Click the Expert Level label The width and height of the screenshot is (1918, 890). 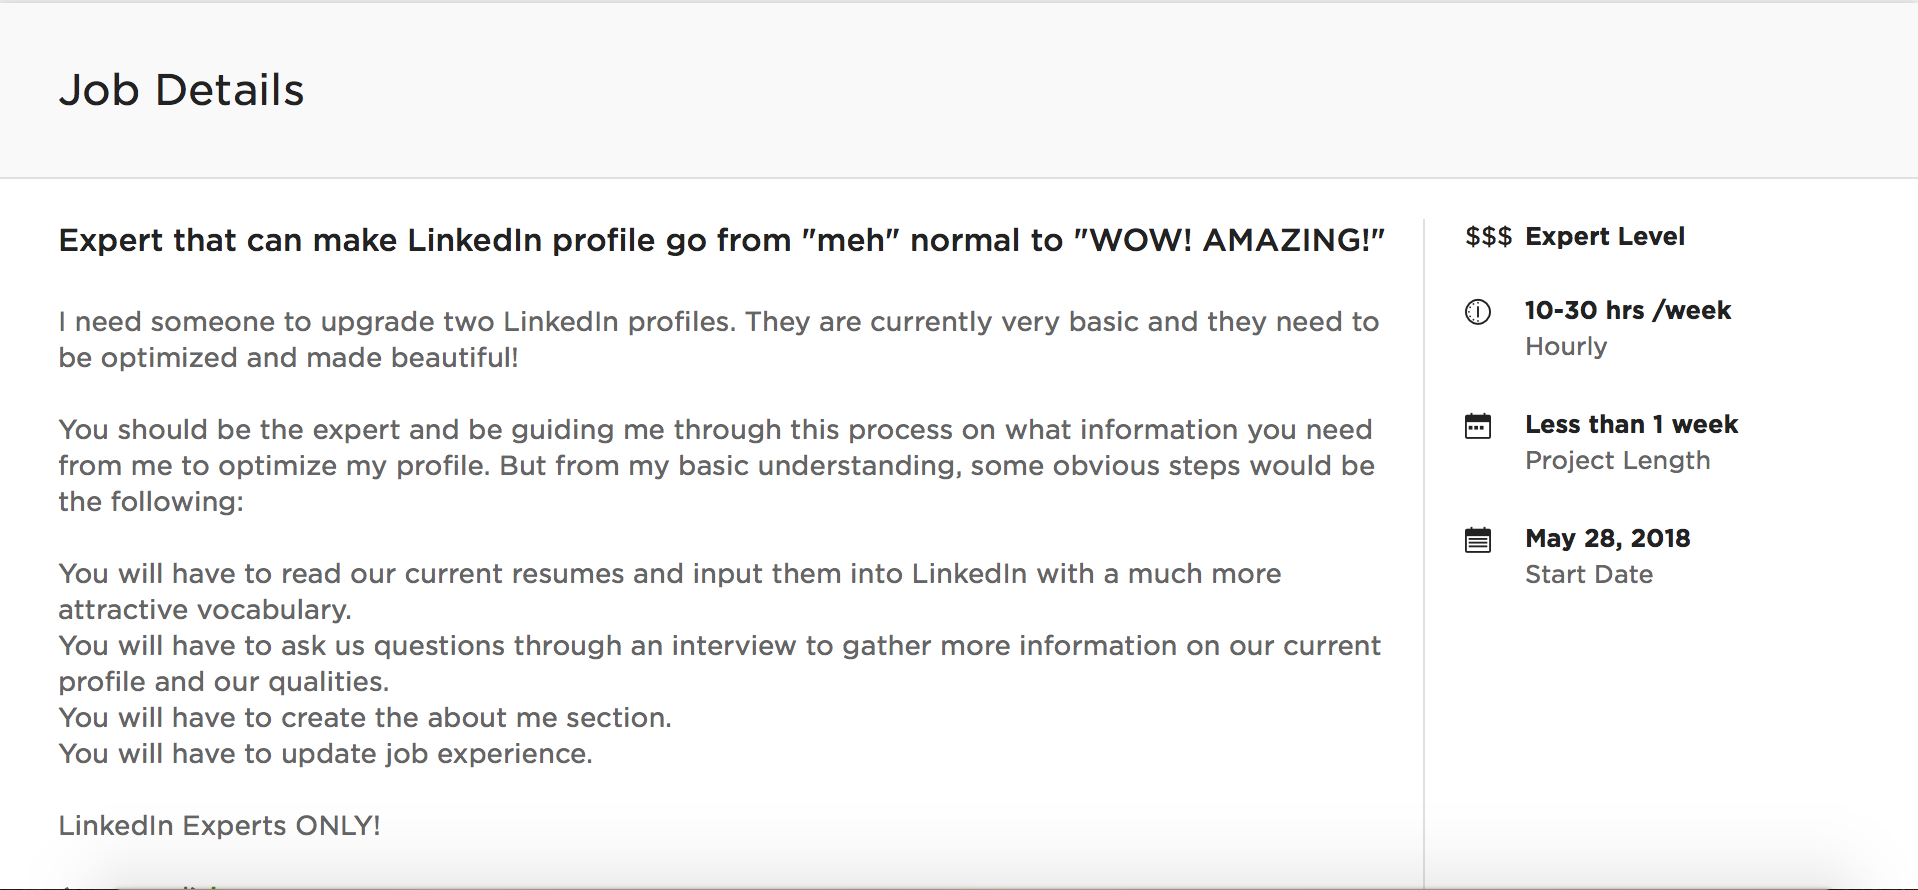(x=1604, y=237)
